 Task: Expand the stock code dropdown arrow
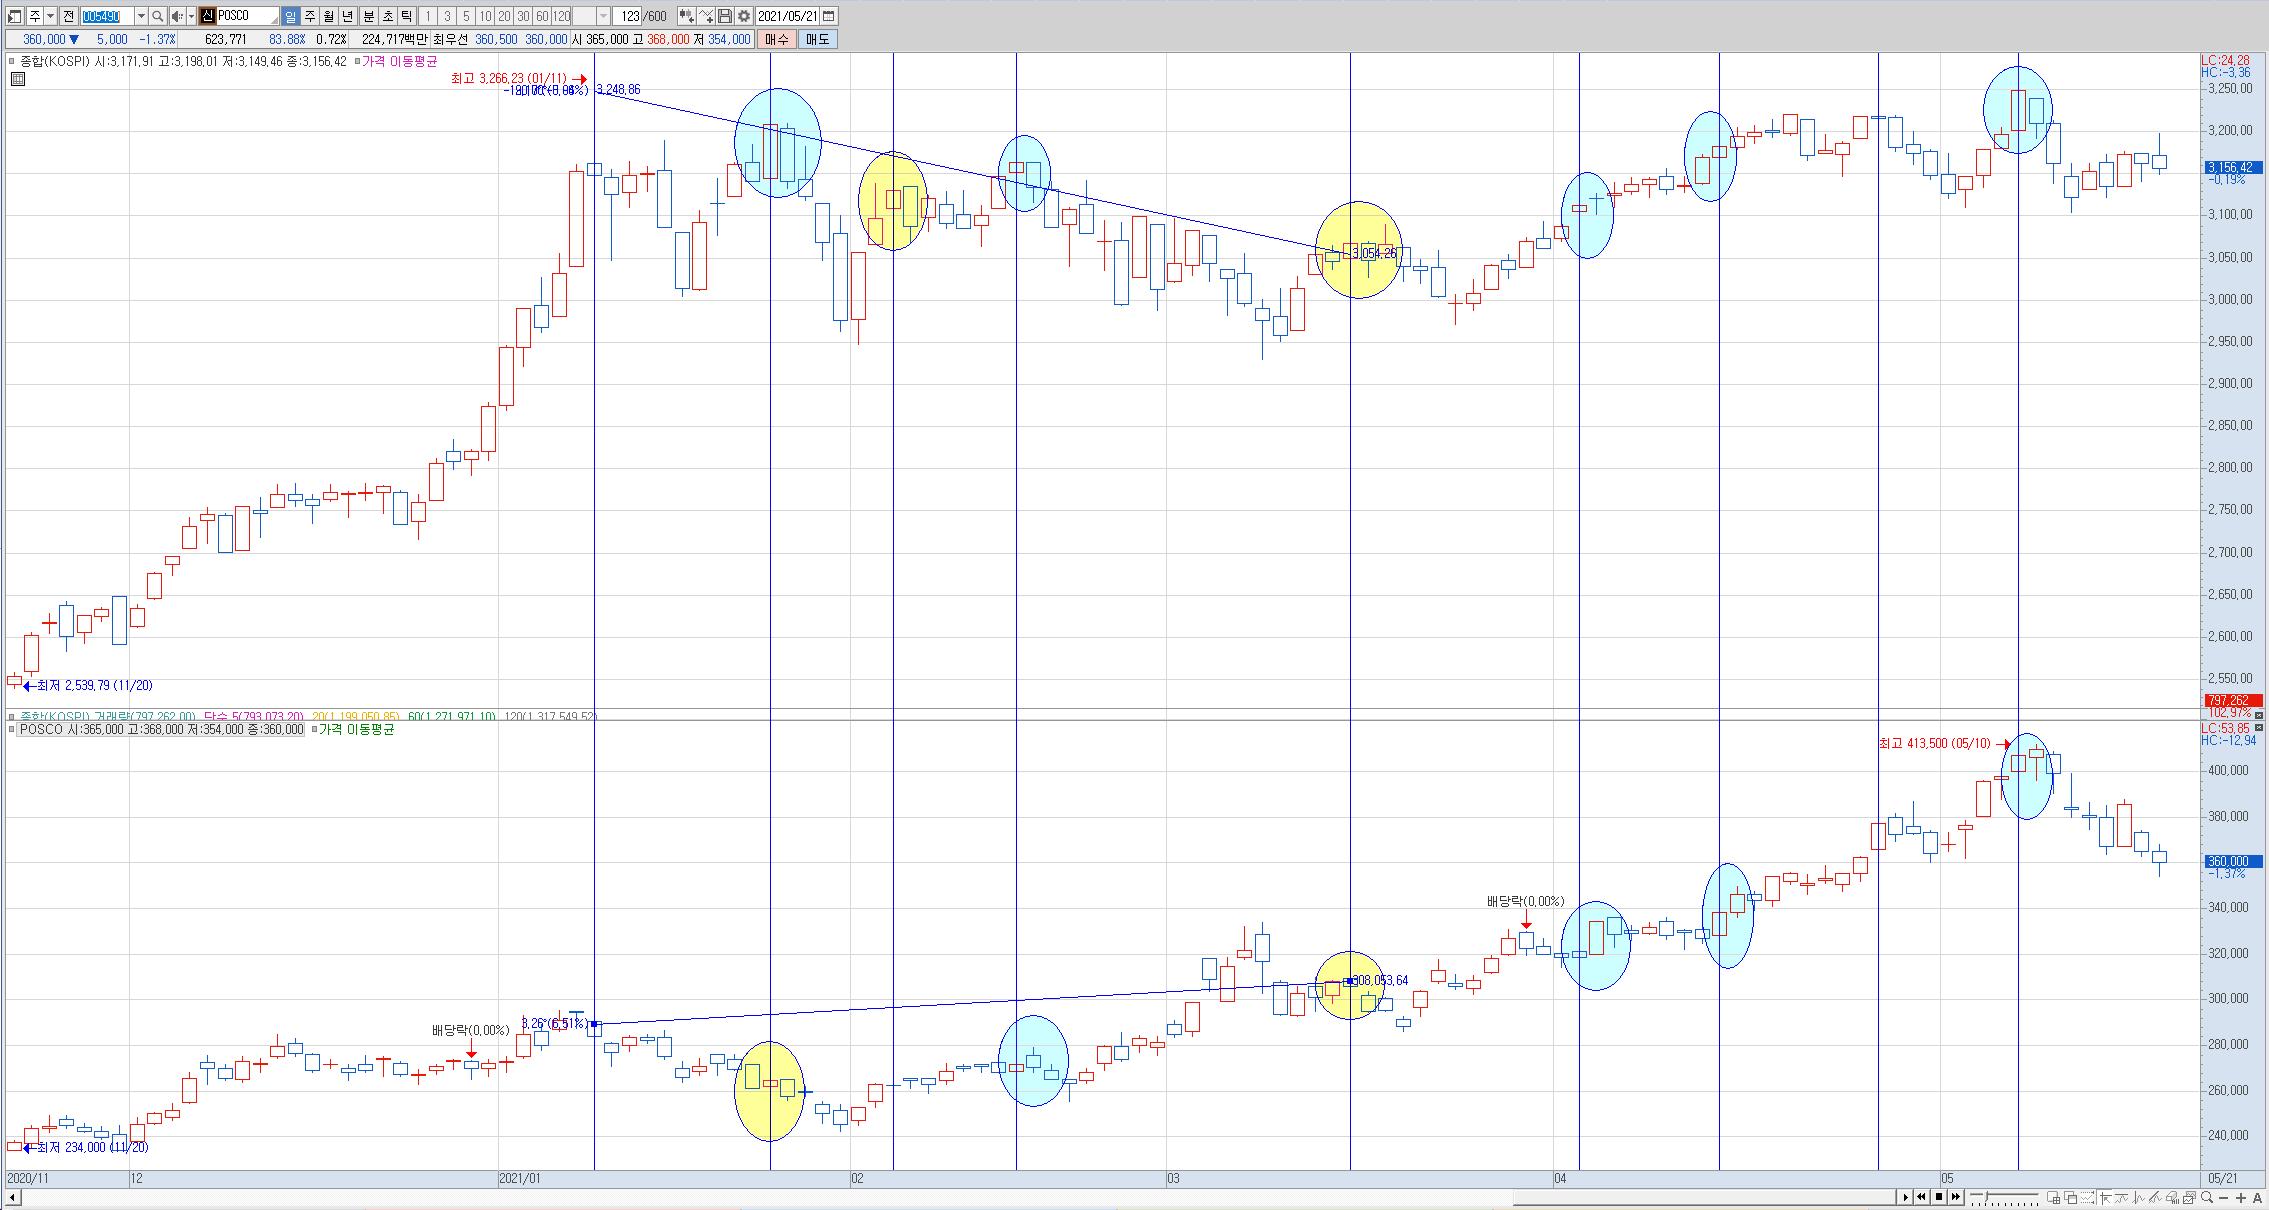point(141,16)
